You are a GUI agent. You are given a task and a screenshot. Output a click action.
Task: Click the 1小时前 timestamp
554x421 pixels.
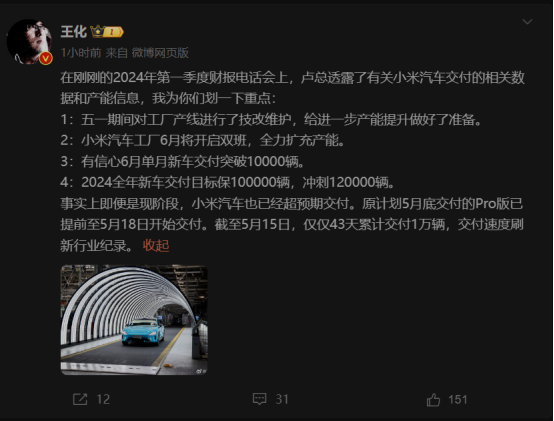tap(81, 53)
